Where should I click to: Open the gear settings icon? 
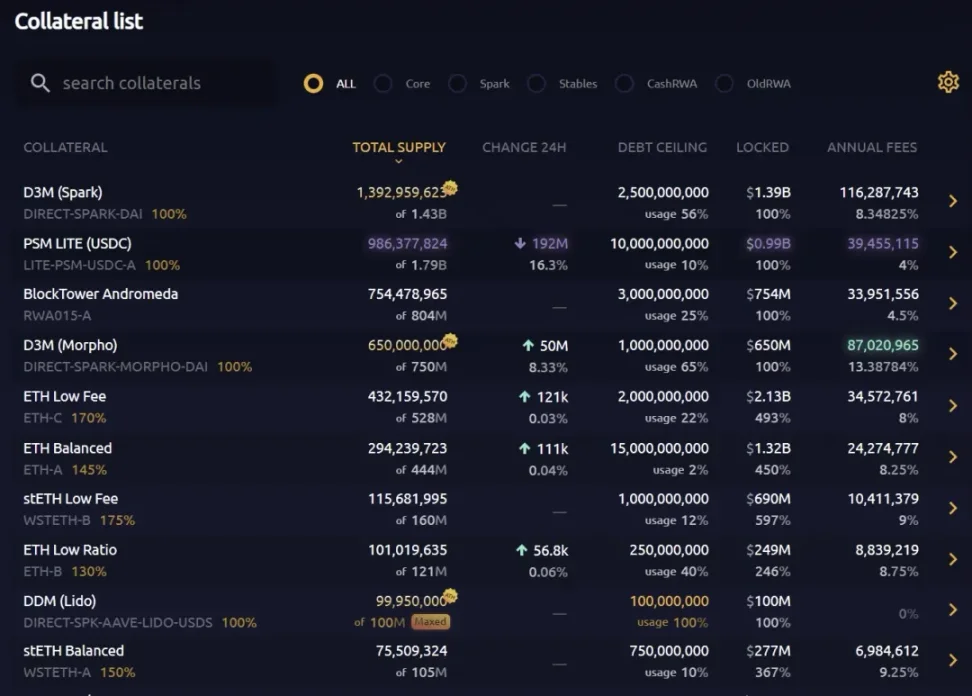pyautogui.click(x=947, y=83)
